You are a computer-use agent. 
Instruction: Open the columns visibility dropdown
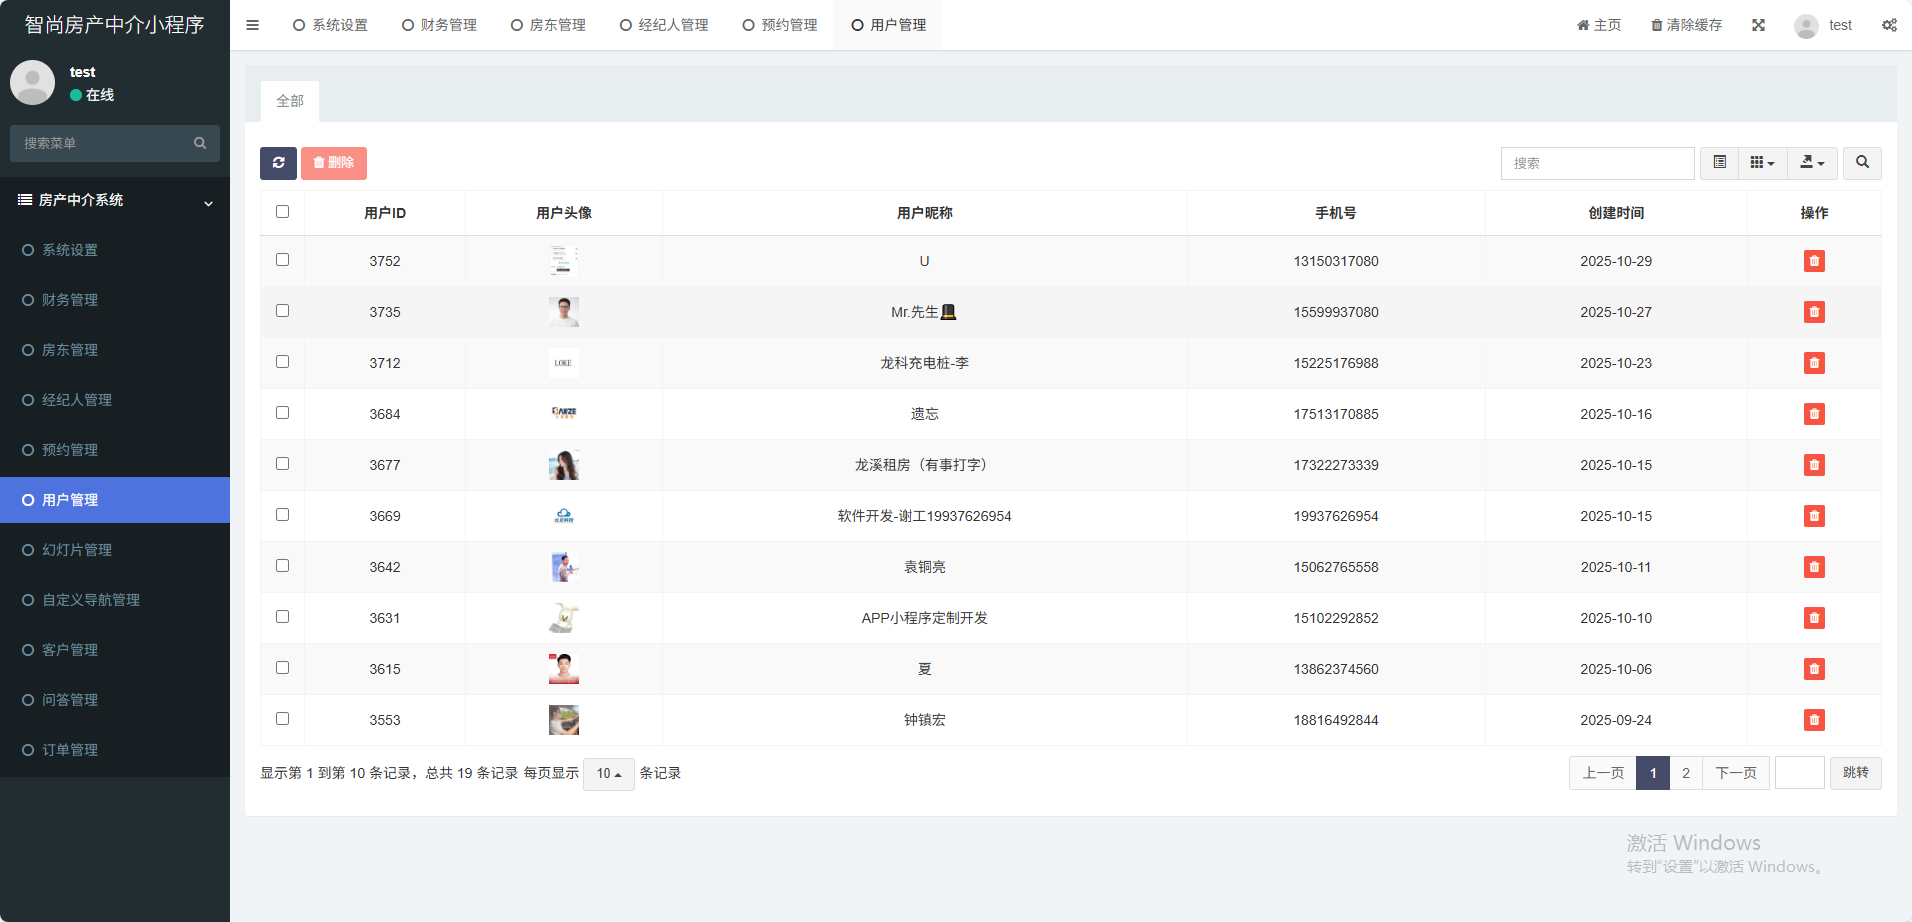1762,163
